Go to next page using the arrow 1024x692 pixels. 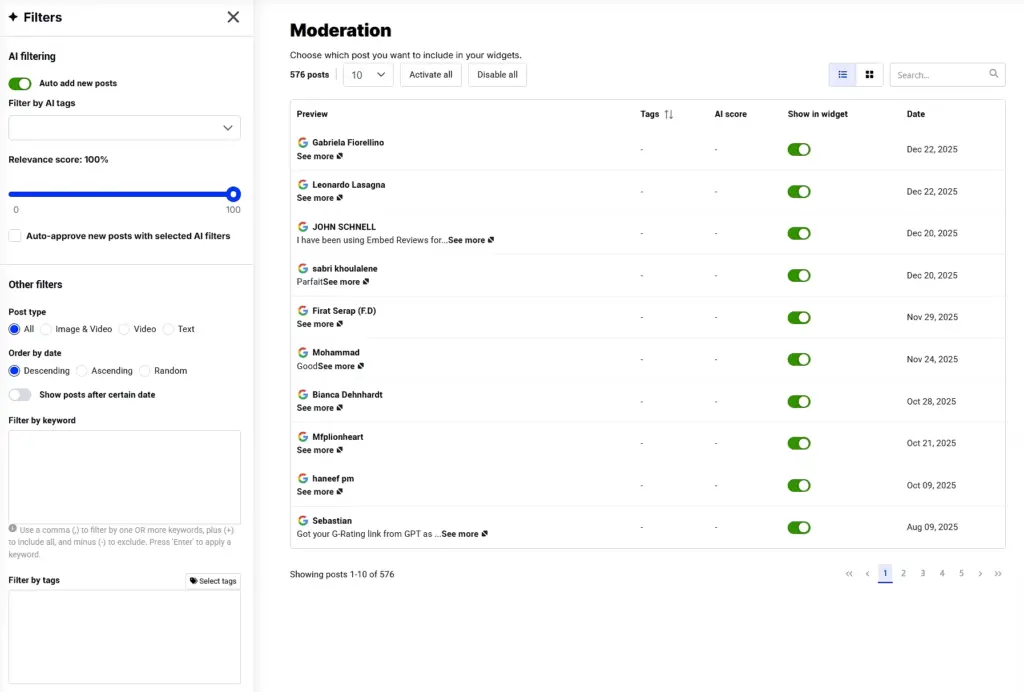click(979, 573)
